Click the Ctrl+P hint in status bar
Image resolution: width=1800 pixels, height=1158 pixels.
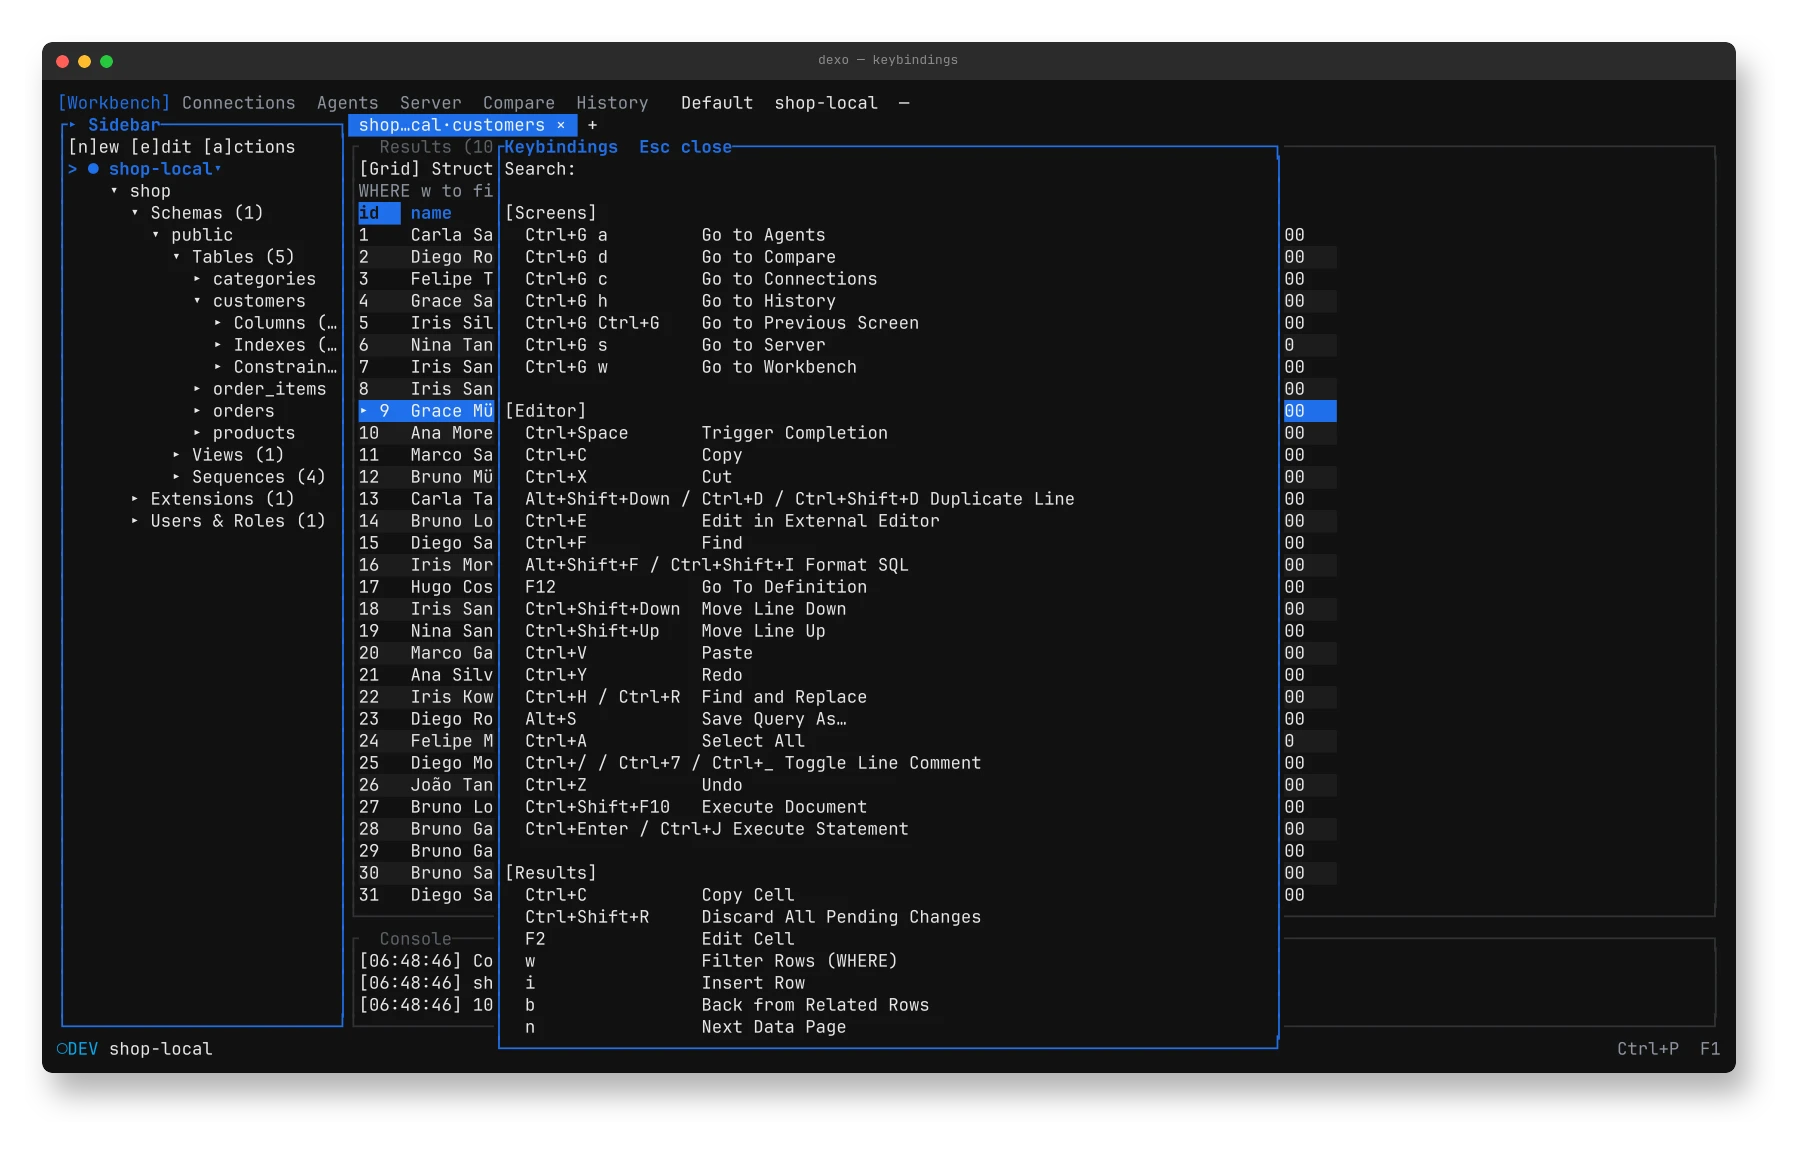1647,1049
